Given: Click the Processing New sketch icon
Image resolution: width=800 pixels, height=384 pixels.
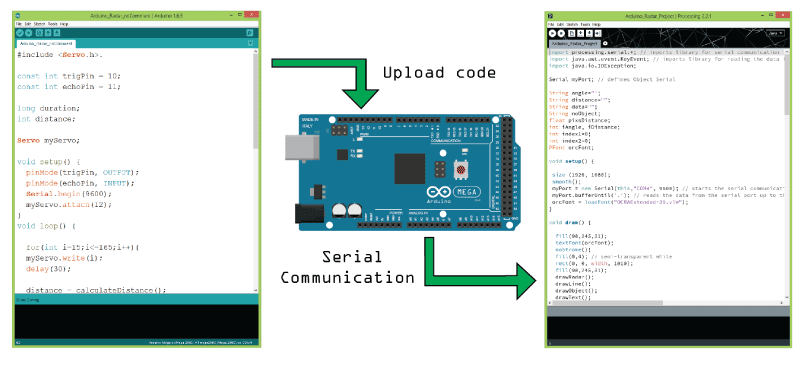Looking at the screenshot, I should click(x=571, y=33).
